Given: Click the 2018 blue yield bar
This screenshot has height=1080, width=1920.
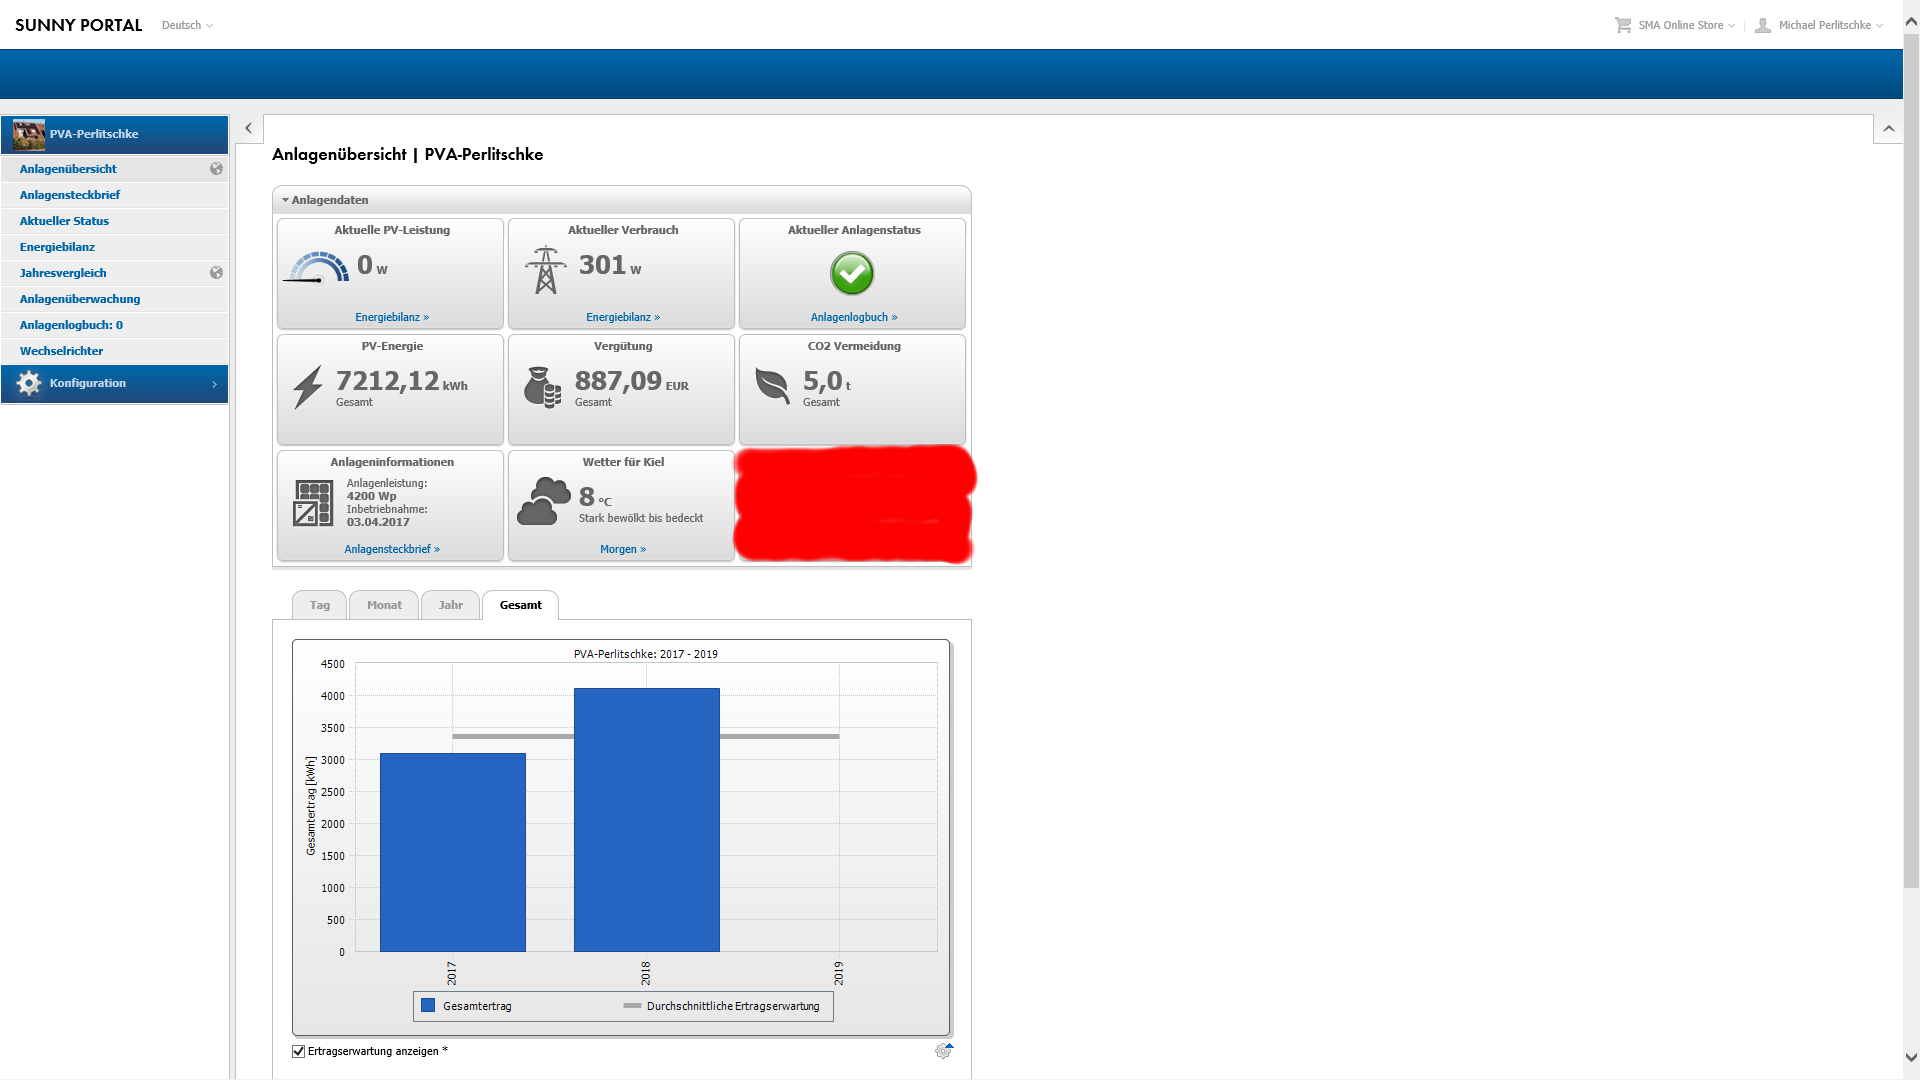Looking at the screenshot, I should tap(646, 820).
